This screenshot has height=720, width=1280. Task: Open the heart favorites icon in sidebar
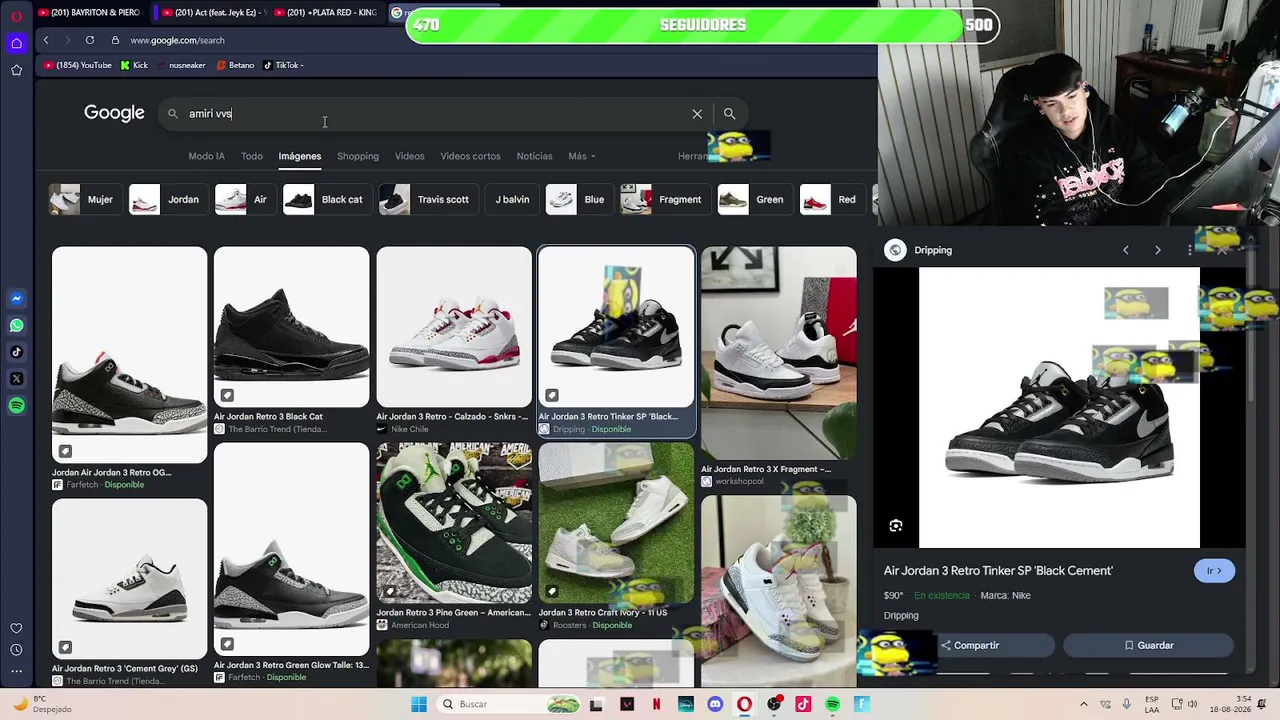[x=16, y=628]
